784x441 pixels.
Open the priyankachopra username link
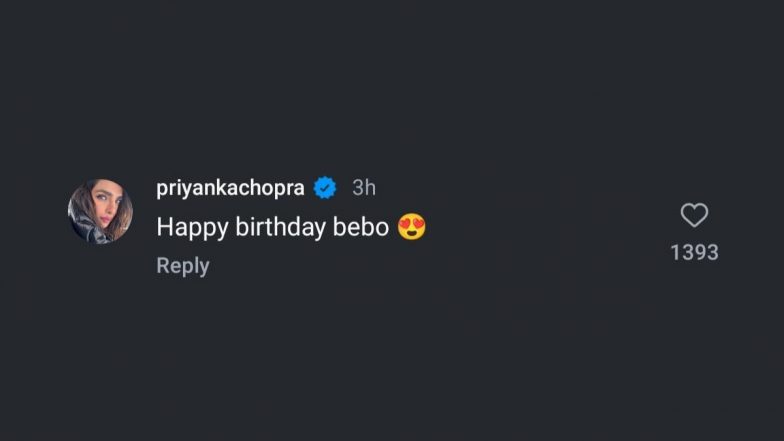[x=231, y=187]
